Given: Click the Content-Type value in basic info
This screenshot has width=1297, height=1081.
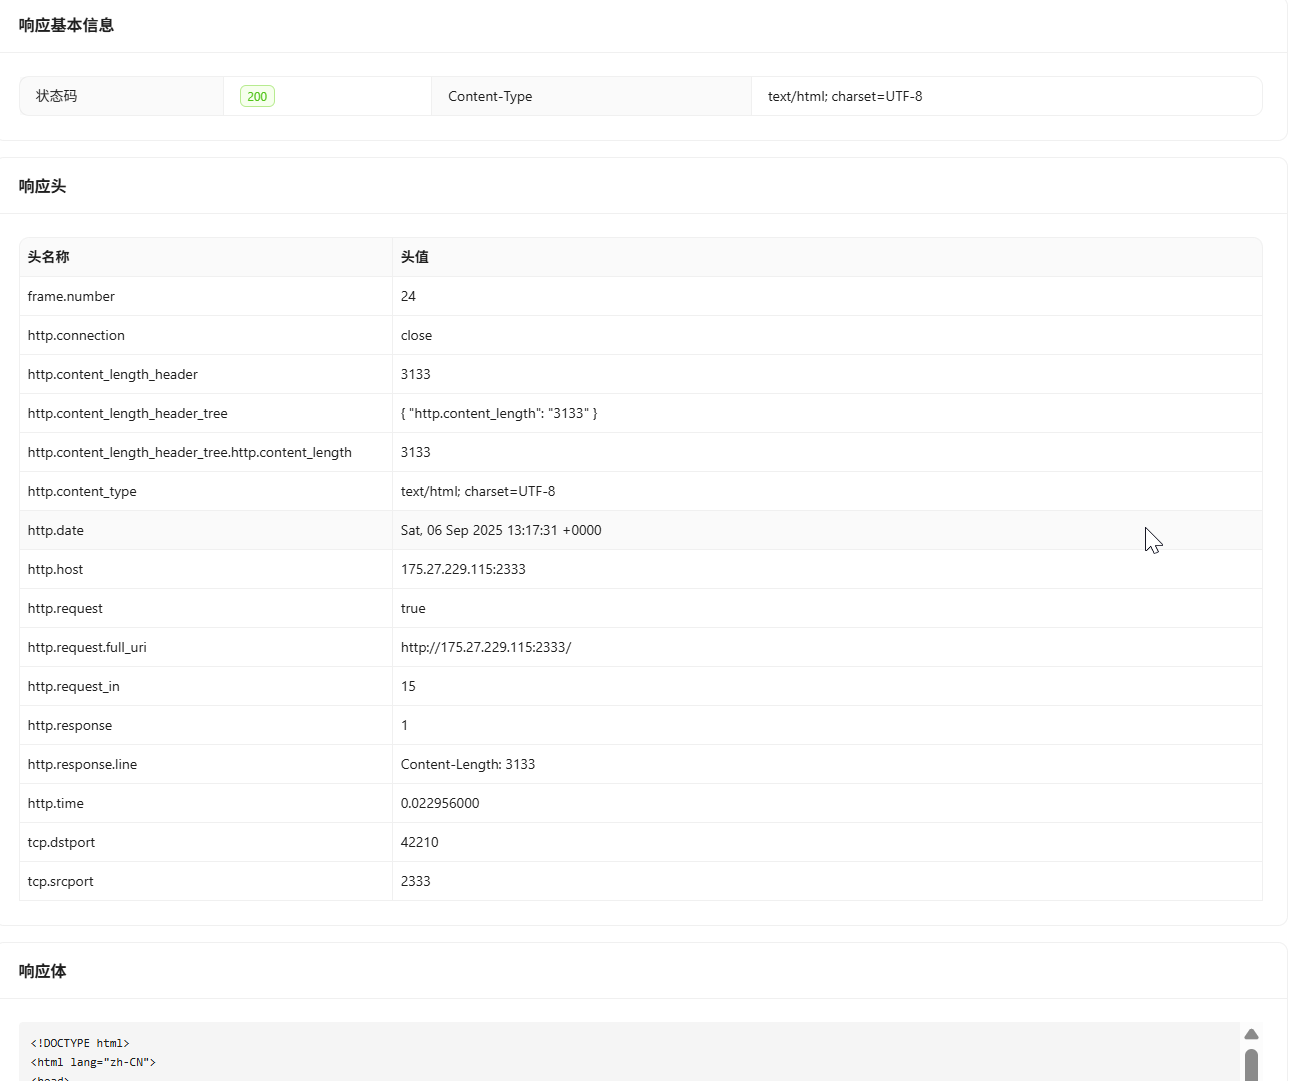Looking at the screenshot, I should coord(845,97).
